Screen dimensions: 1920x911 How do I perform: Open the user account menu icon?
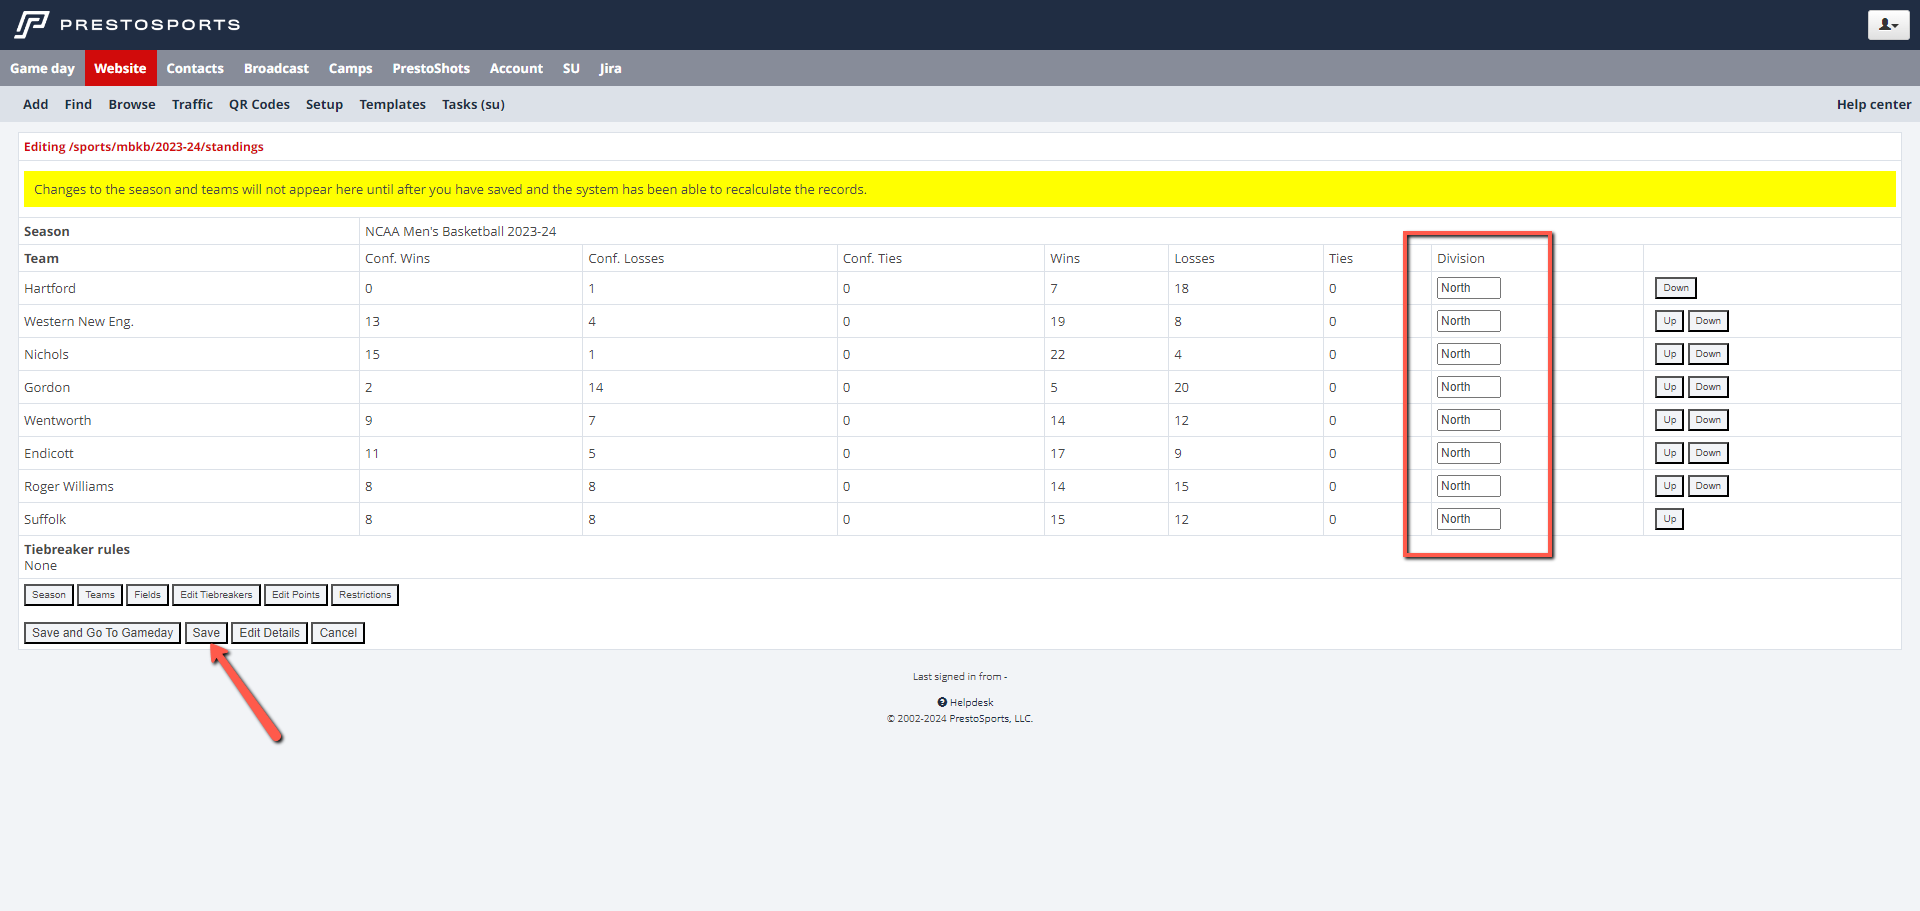(x=1887, y=25)
